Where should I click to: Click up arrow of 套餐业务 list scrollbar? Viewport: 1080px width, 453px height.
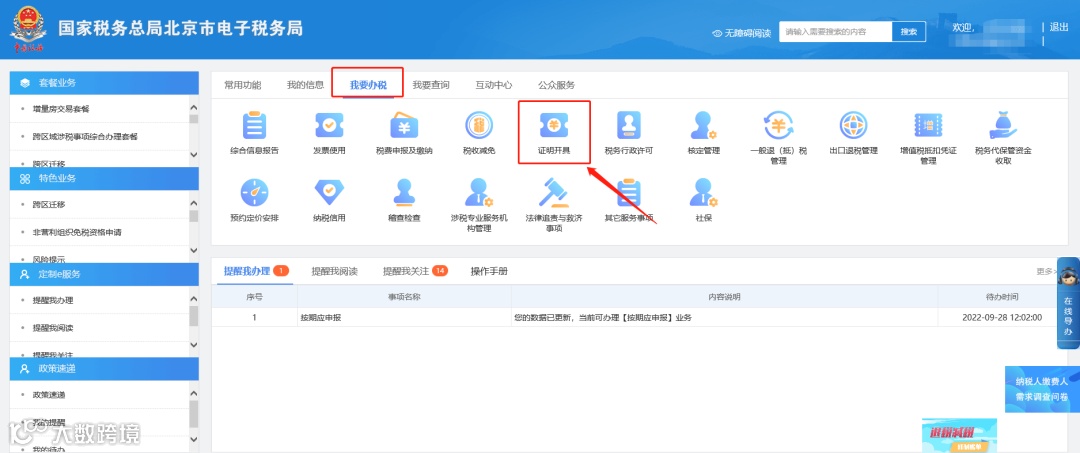[194, 107]
